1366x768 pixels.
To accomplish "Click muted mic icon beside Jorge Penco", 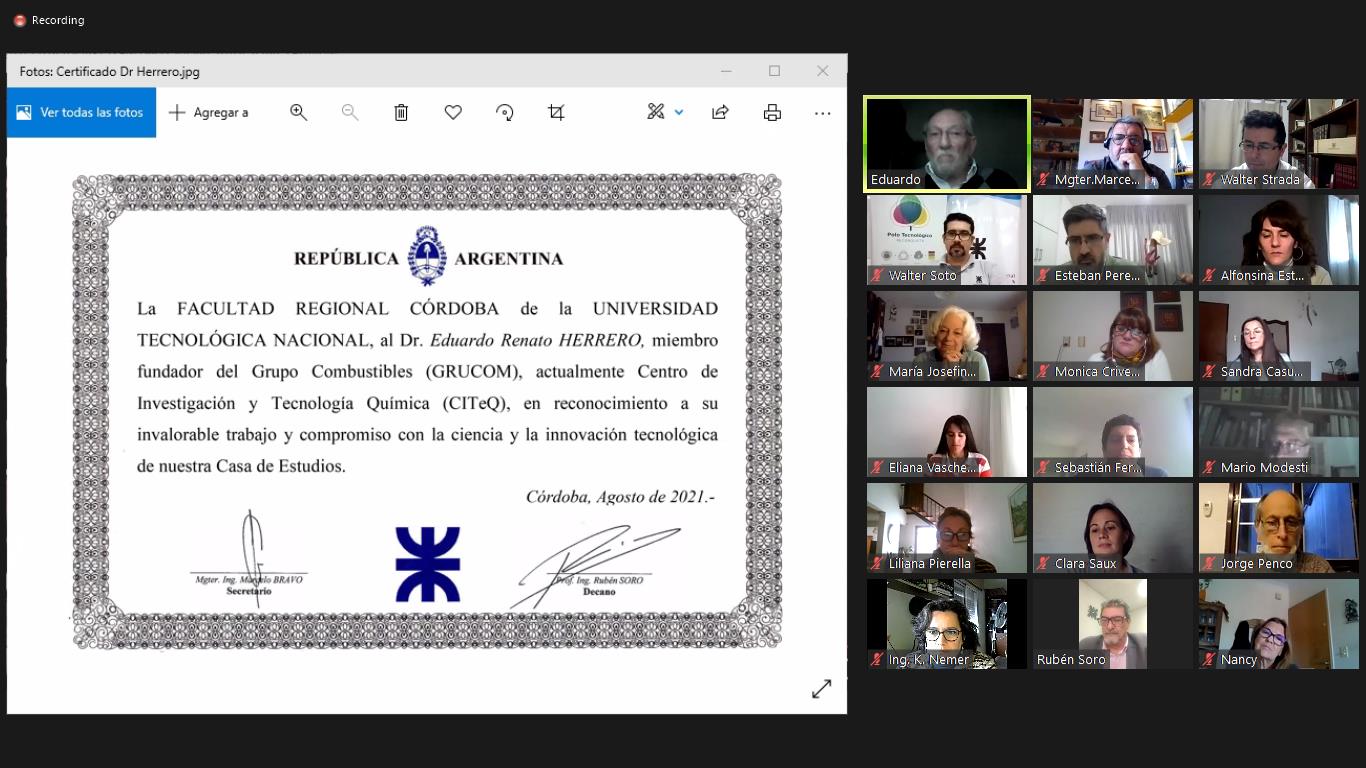I will point(1209,564).
